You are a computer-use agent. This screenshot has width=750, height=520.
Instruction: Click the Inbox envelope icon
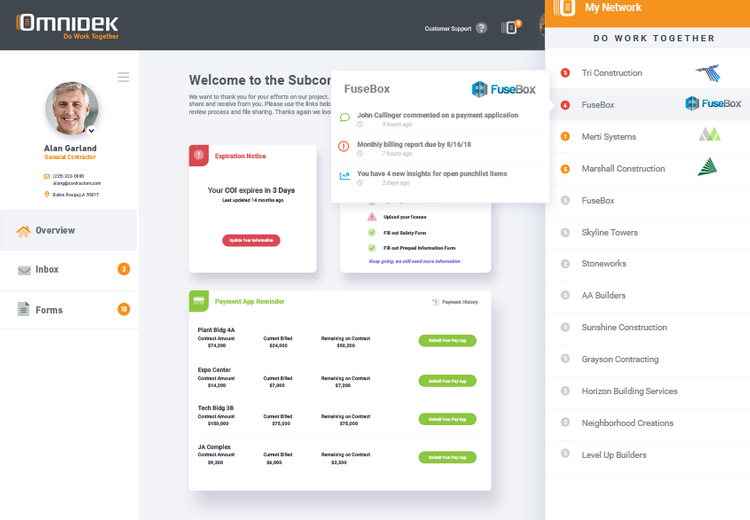pyautogui.click(x=24, y=270)
